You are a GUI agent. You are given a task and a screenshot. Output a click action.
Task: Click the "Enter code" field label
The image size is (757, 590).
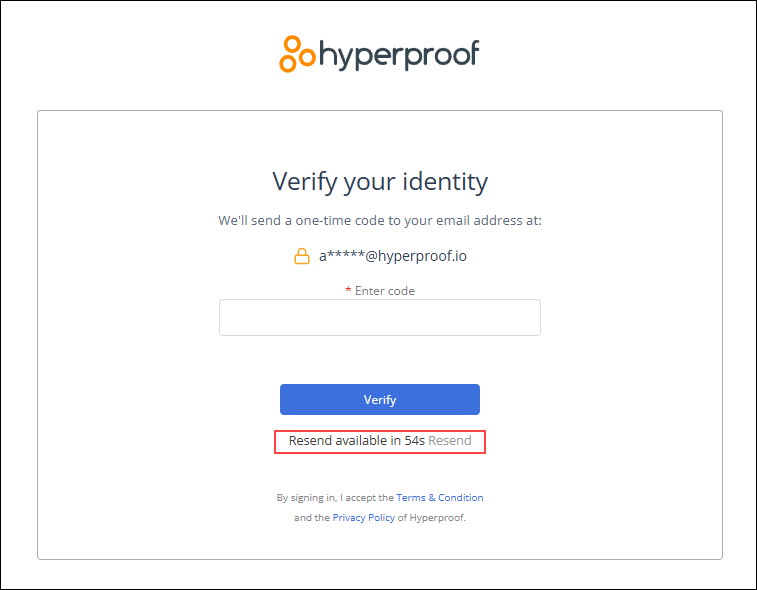click(385, 291)
